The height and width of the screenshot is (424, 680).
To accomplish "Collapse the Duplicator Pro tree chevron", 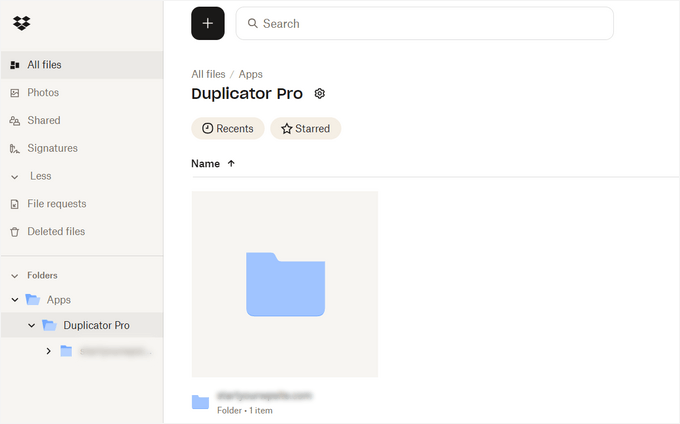I will (32, 325).
